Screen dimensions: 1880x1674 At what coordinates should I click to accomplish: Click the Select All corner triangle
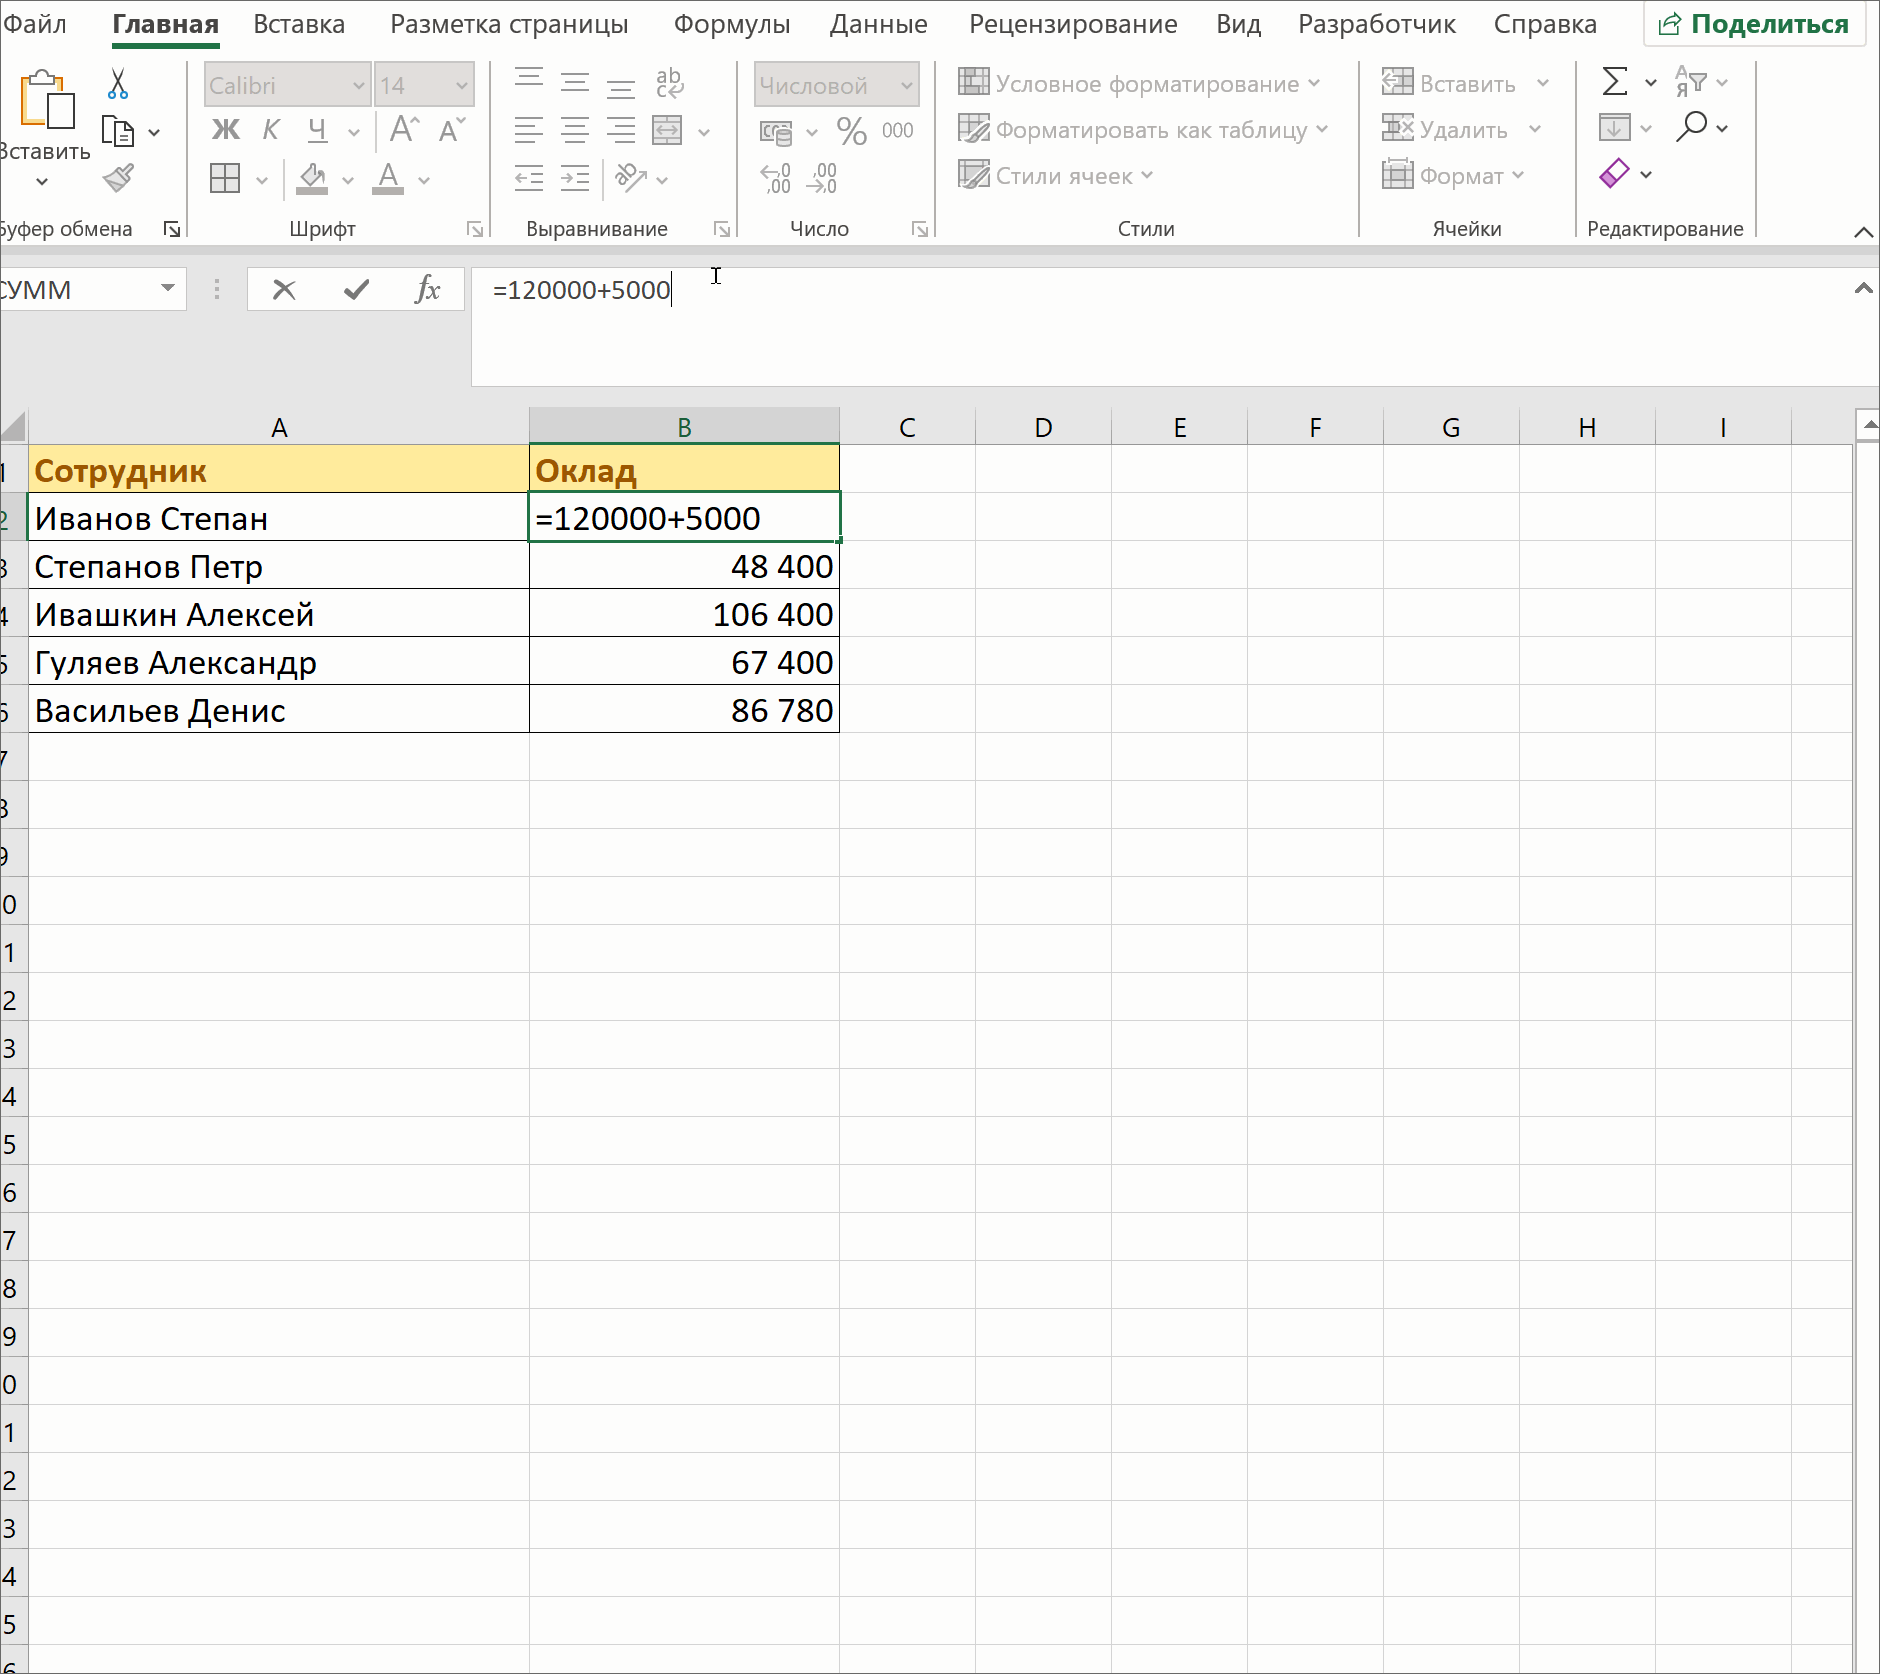(x=14, y=427)
